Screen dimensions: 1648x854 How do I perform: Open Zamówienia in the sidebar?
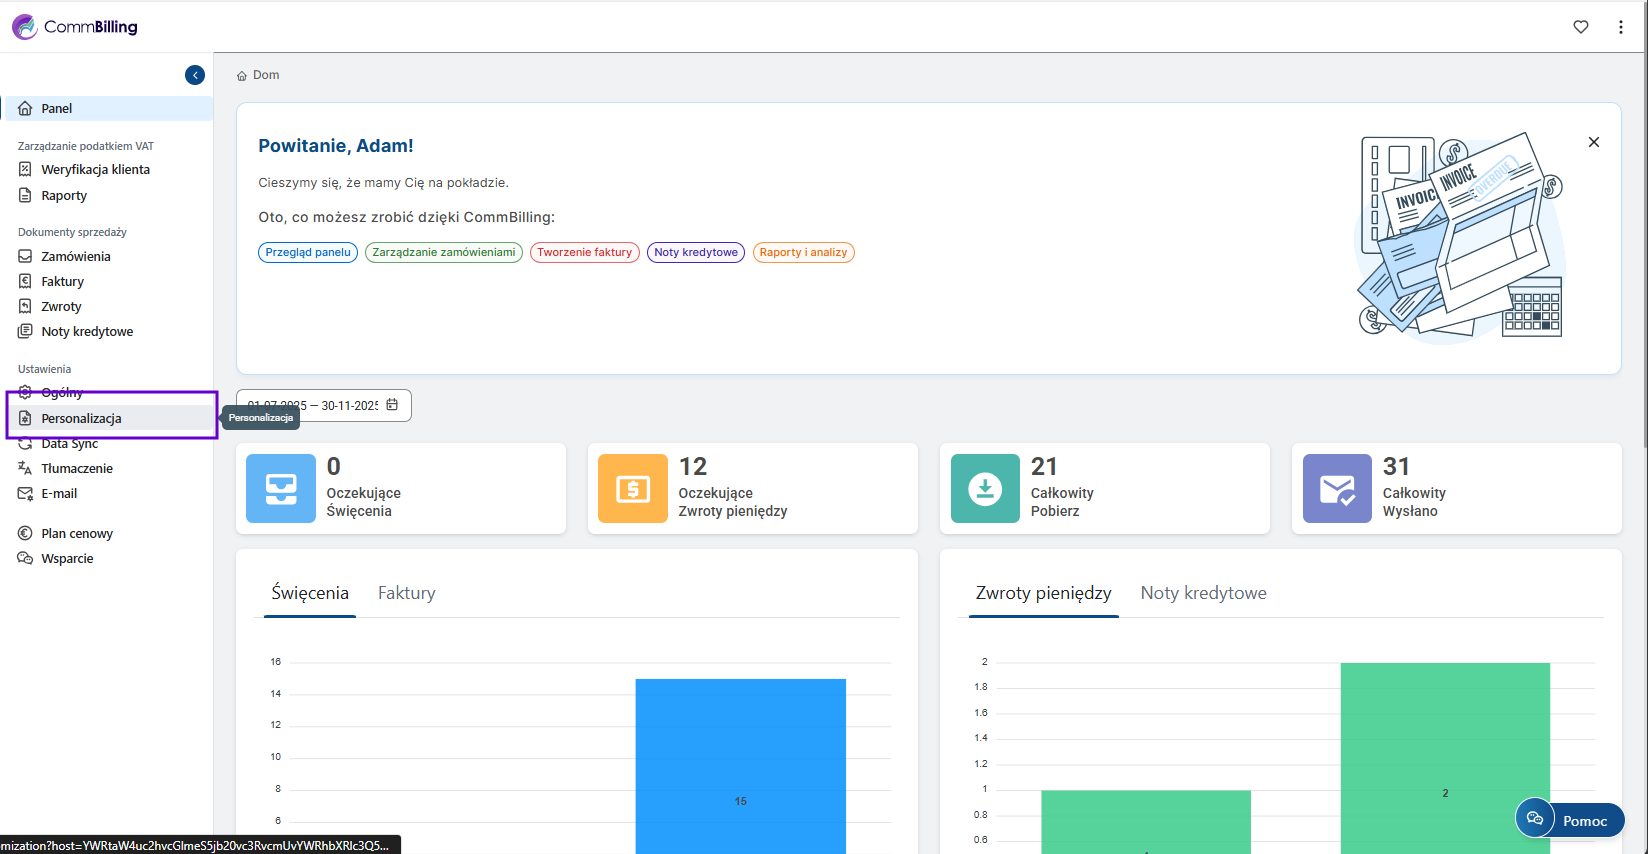click(76, 257)
